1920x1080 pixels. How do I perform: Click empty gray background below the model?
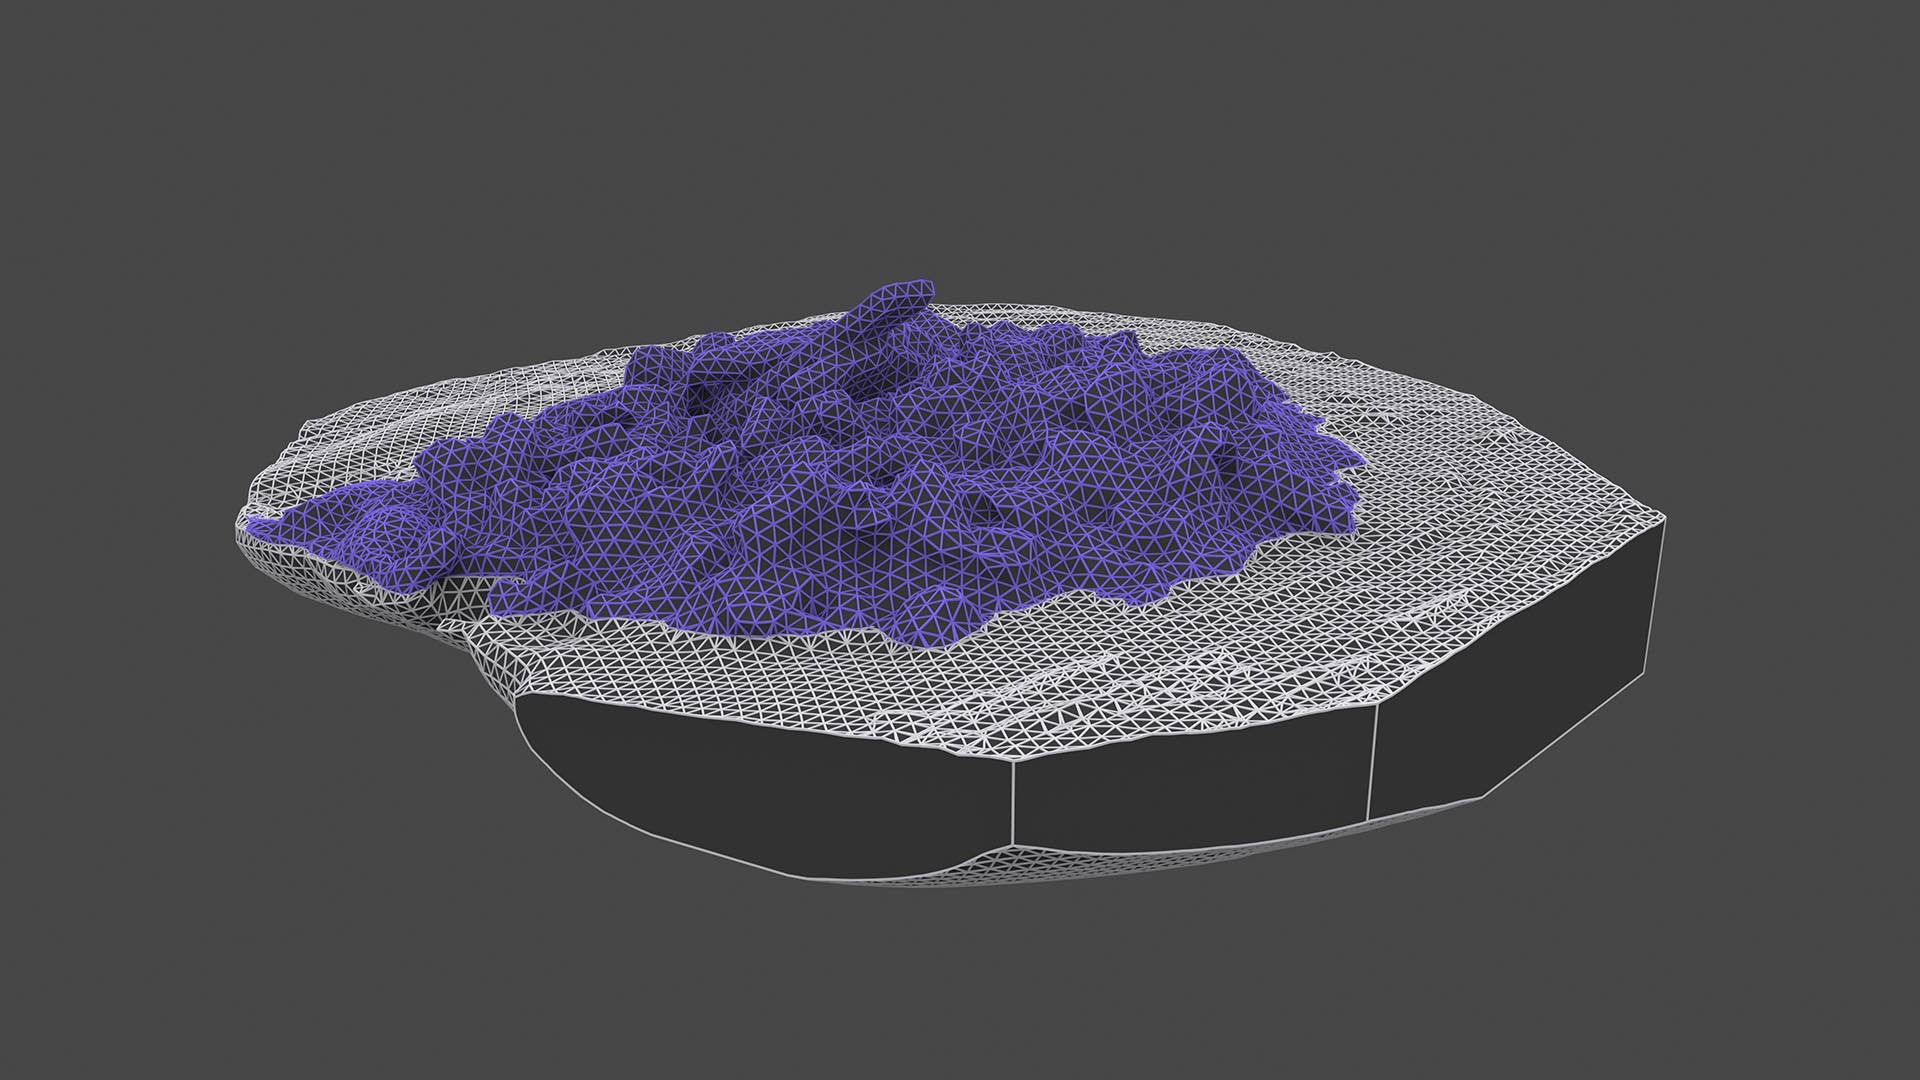coord(960,990)
